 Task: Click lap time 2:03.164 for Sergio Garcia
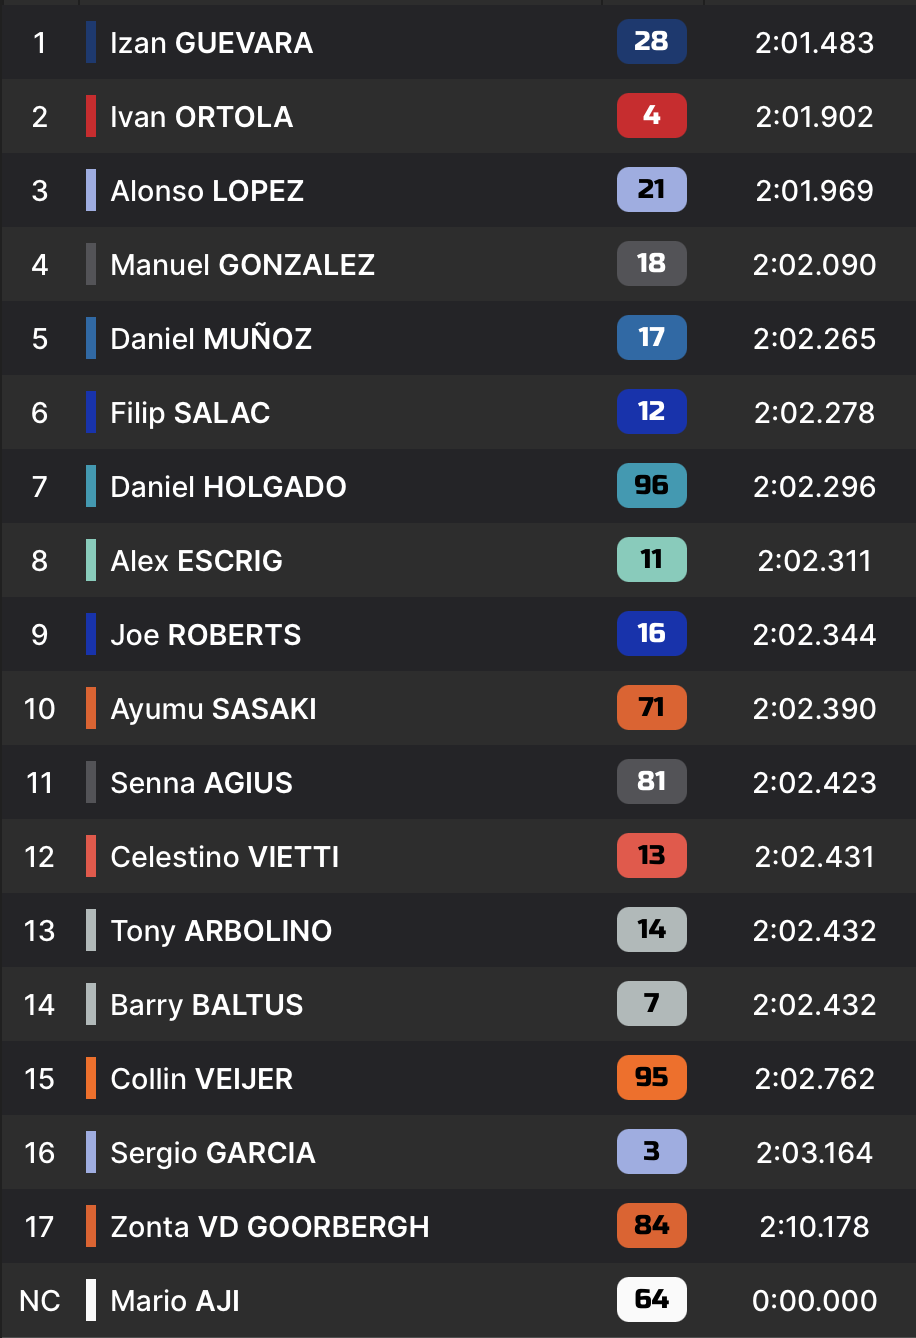(814, 1153)
